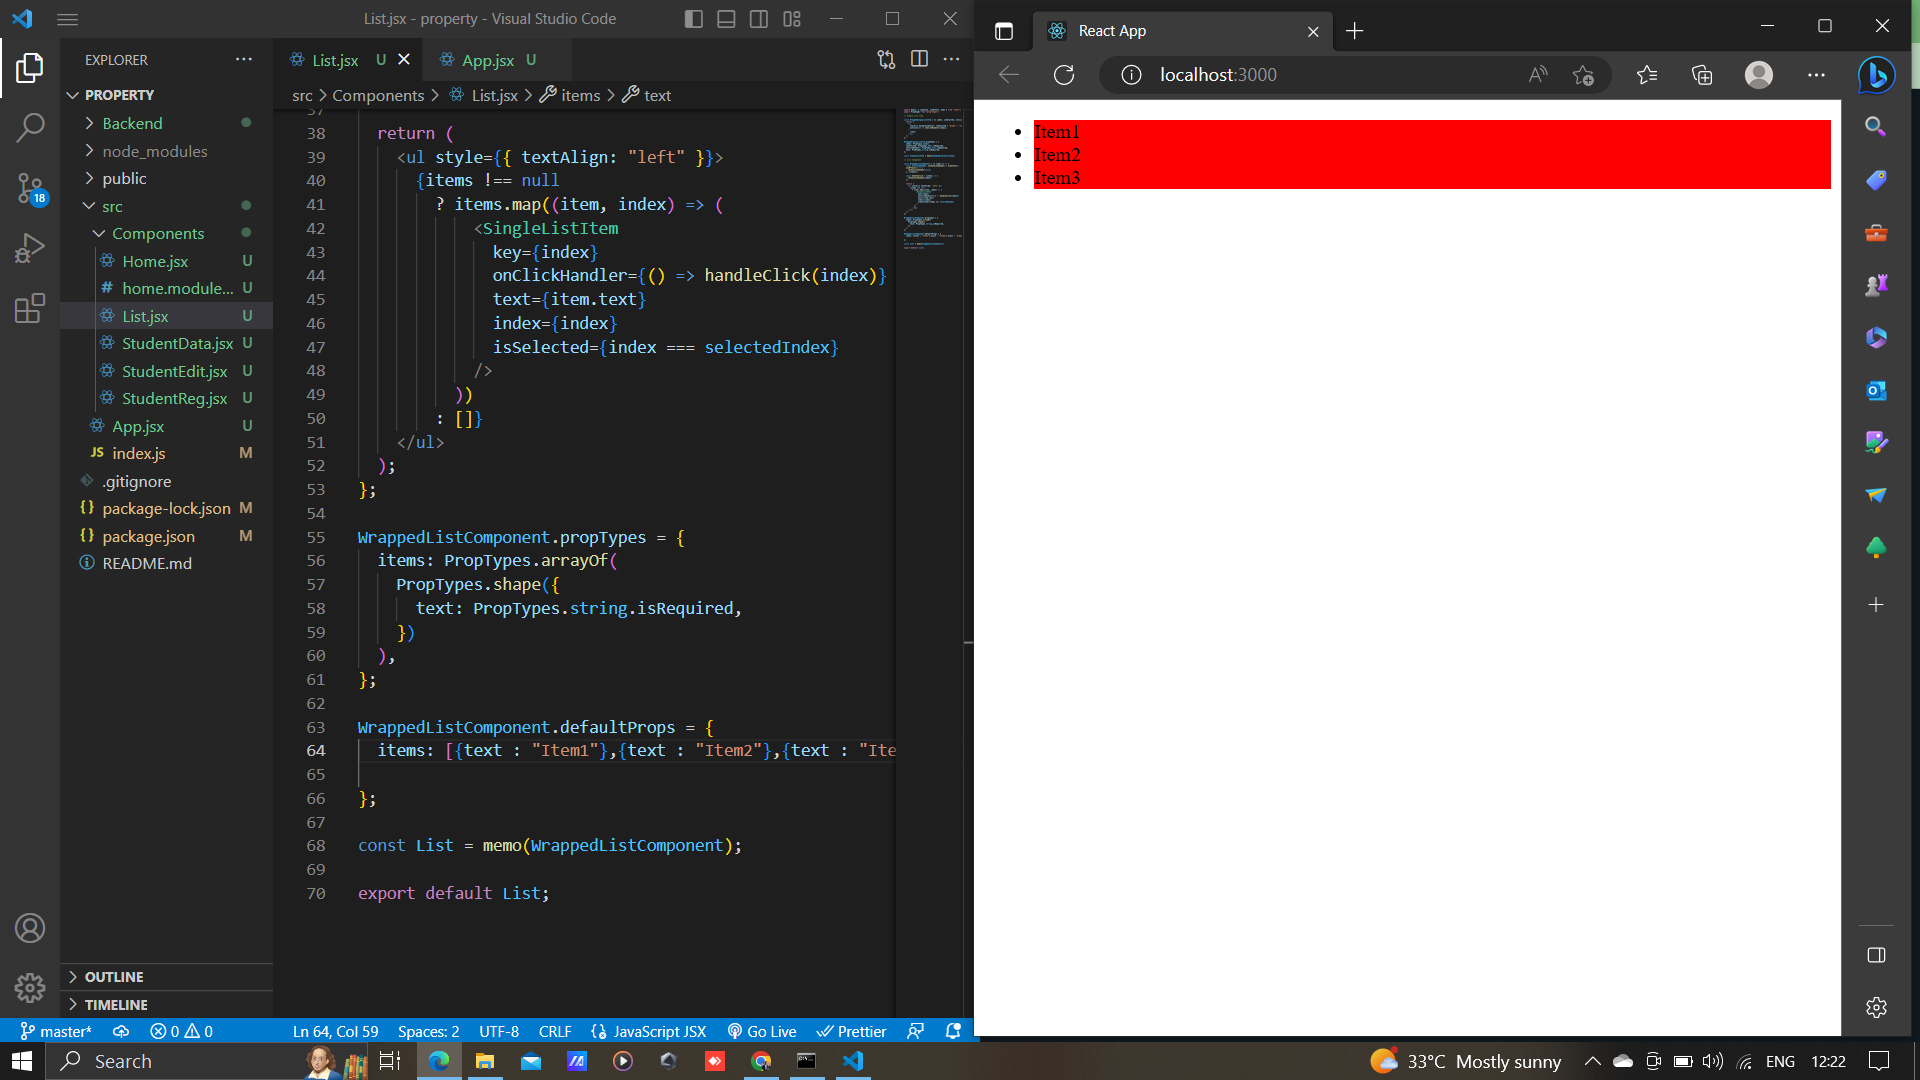
Task: Select the Run and Debug icon
Action: [x=30, y=247]
